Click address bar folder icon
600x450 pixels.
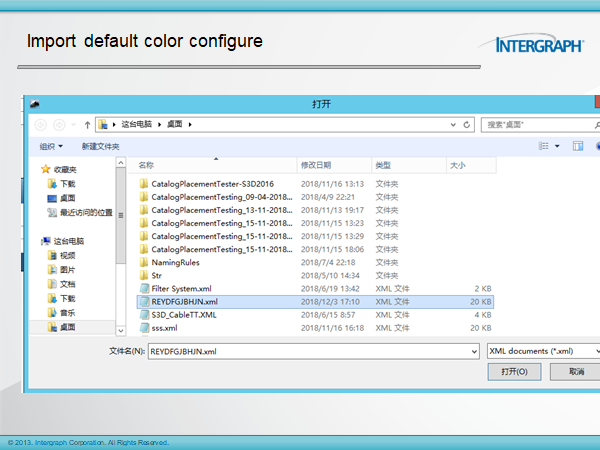tap(103, 124)
